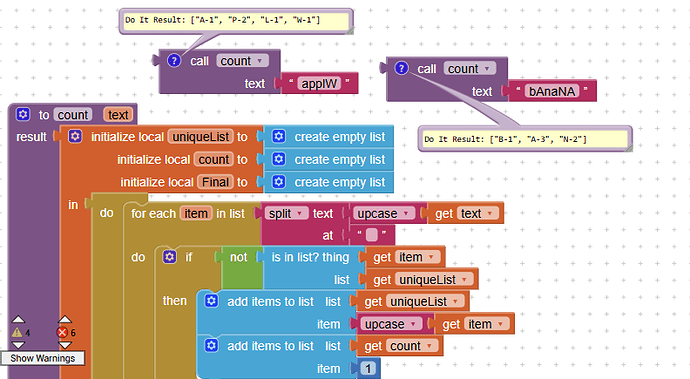Click the number 1 block value

pyautogui.click(x=368, y=368)
